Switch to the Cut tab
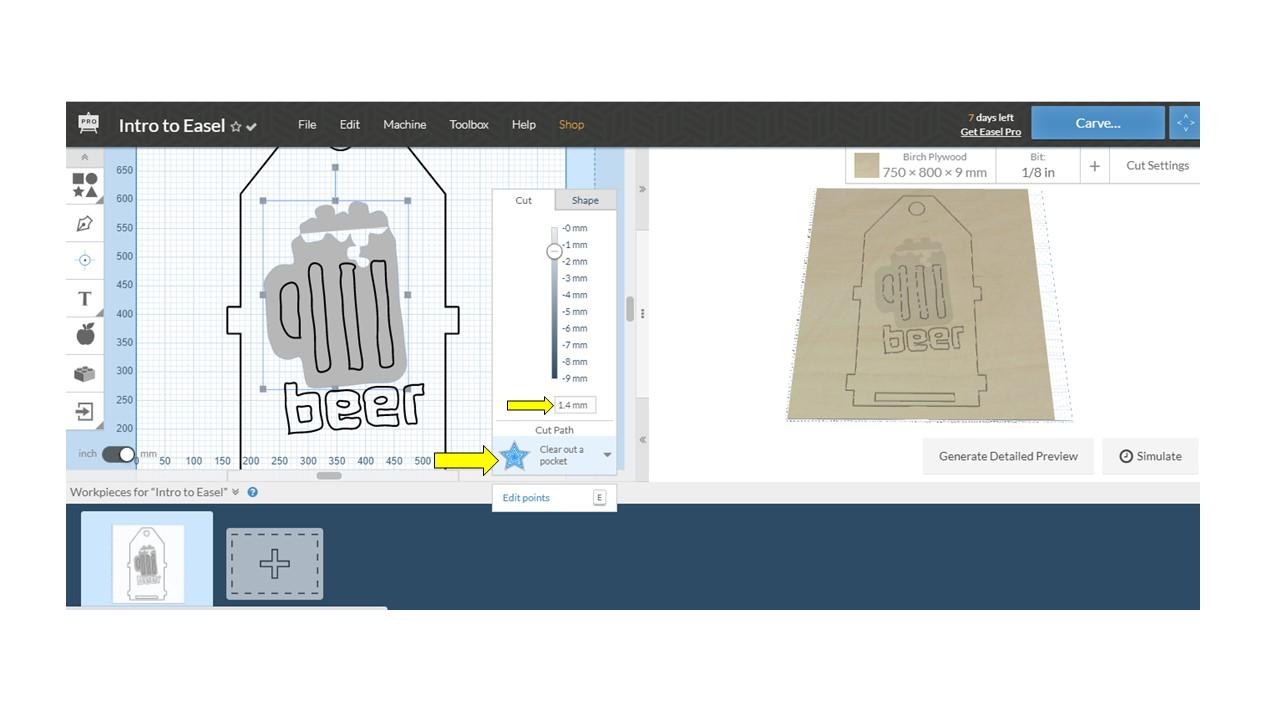This screenshot has height=720, width=1280. point(523,200)
